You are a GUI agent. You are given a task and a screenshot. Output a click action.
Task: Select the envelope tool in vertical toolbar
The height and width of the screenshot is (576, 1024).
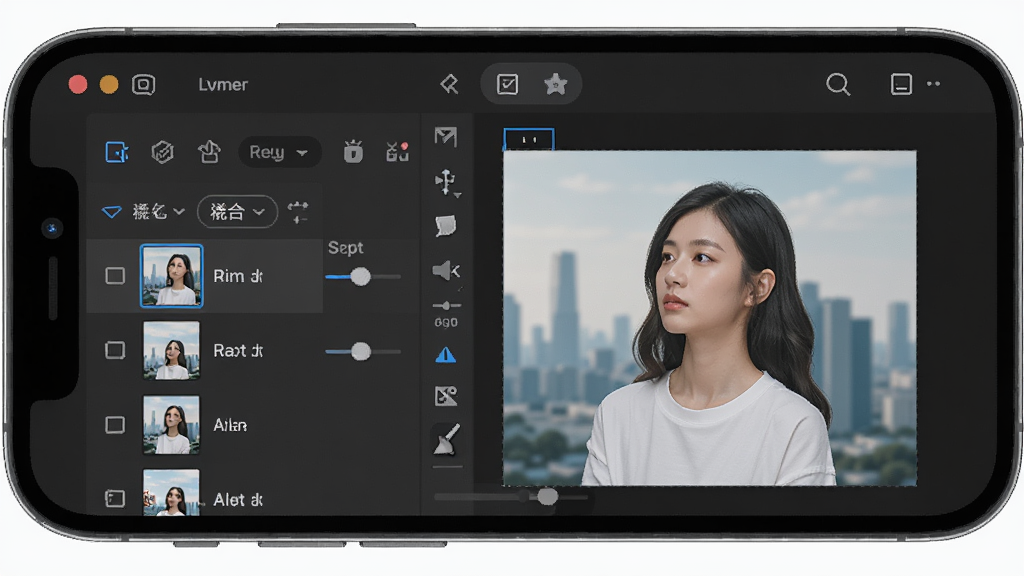point(445,136)
